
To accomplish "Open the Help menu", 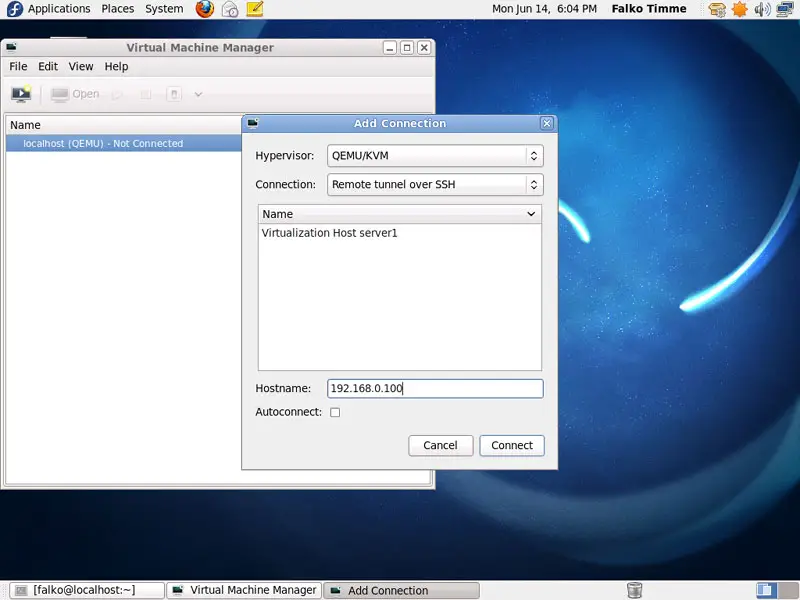I will tap(116, 66).
